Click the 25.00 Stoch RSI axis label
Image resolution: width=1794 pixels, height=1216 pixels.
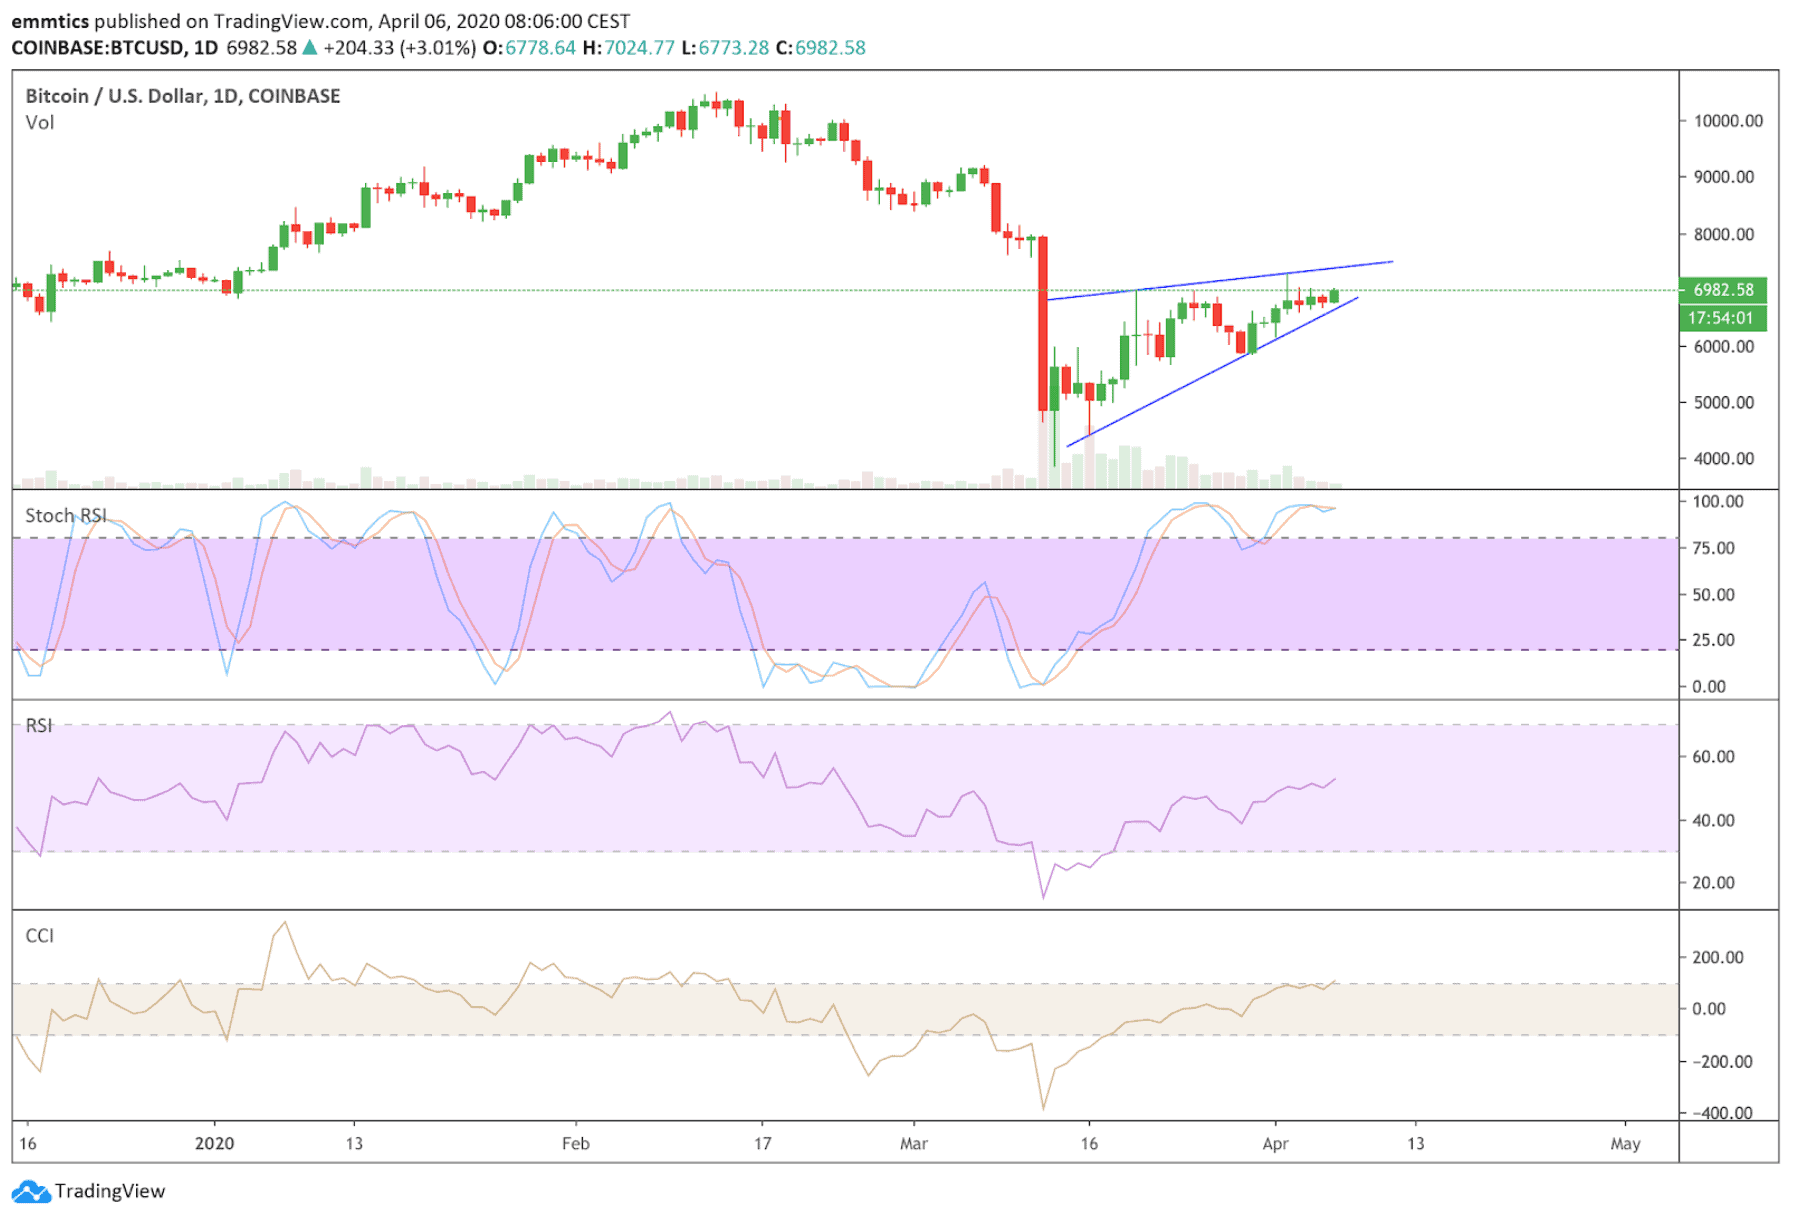point(1714,640)
